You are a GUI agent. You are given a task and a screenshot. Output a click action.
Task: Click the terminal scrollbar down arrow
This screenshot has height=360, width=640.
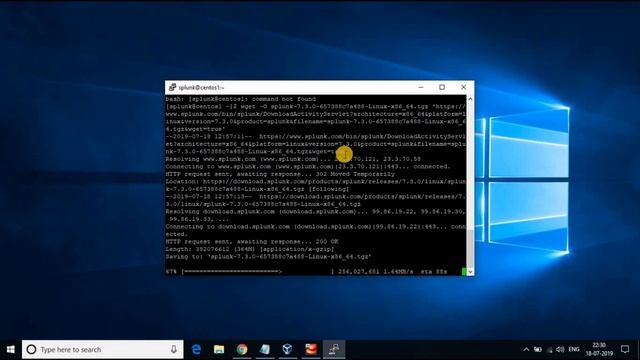(x=470, y=272)
